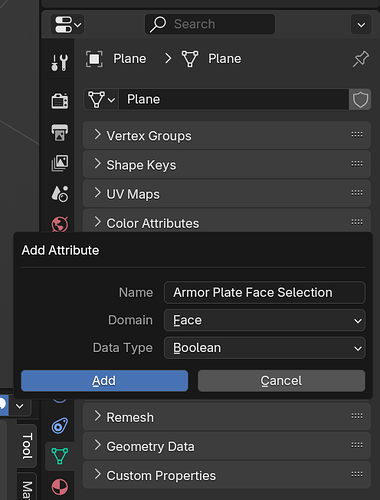Open the View Layer properties tab

[x=60, y=163]
